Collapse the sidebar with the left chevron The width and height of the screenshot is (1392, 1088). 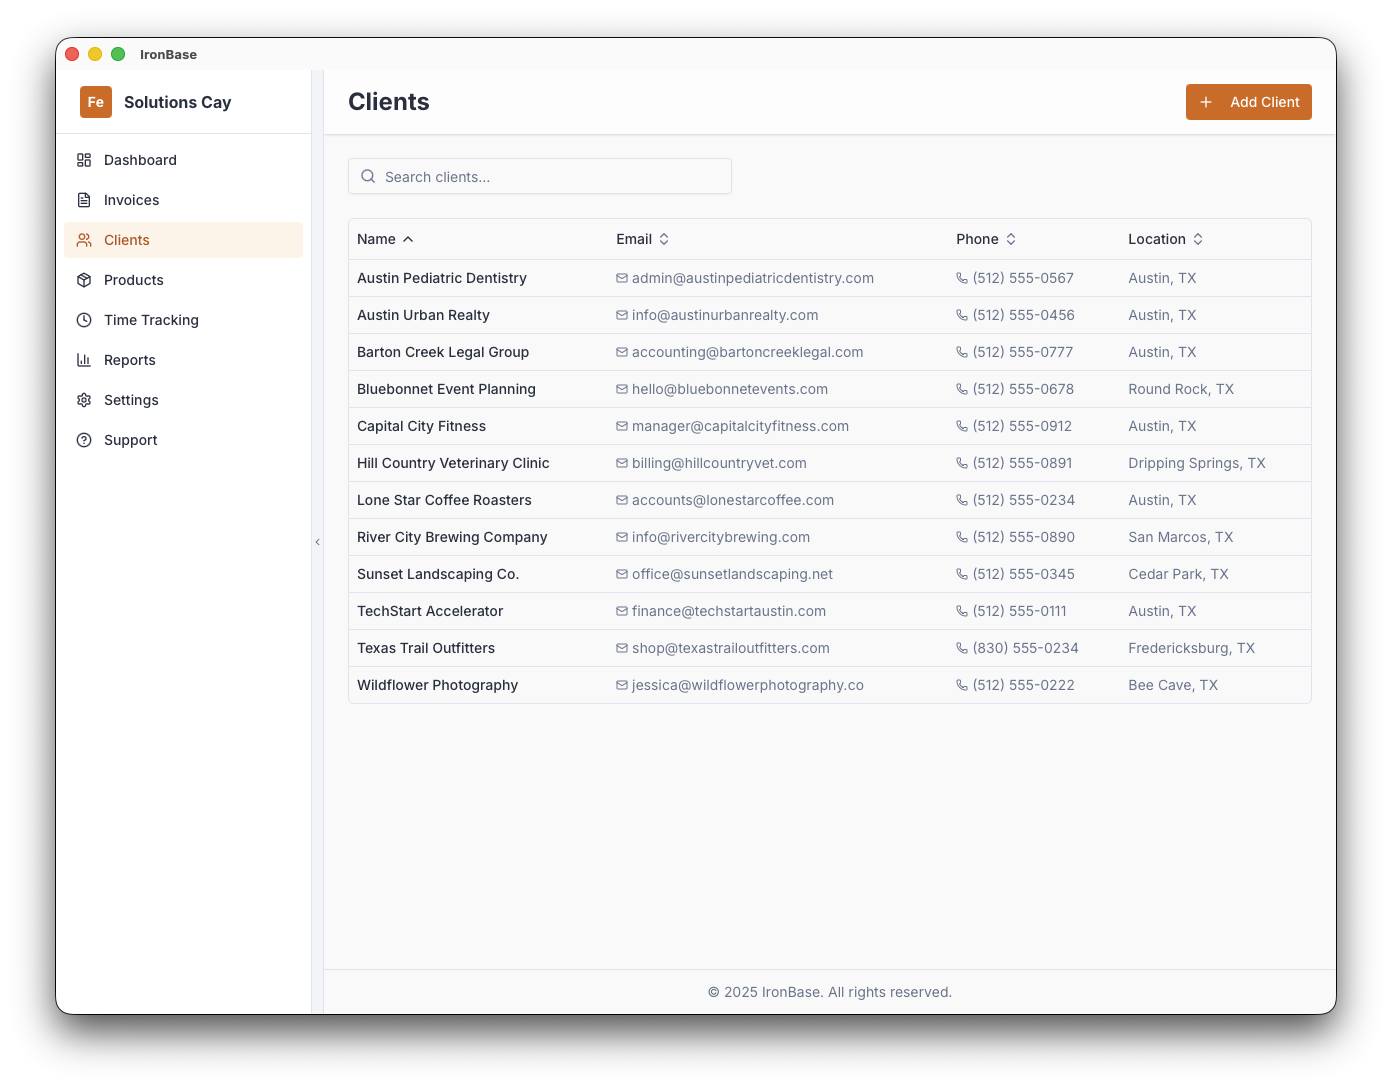pyautogui.click(x=317, y=541)
